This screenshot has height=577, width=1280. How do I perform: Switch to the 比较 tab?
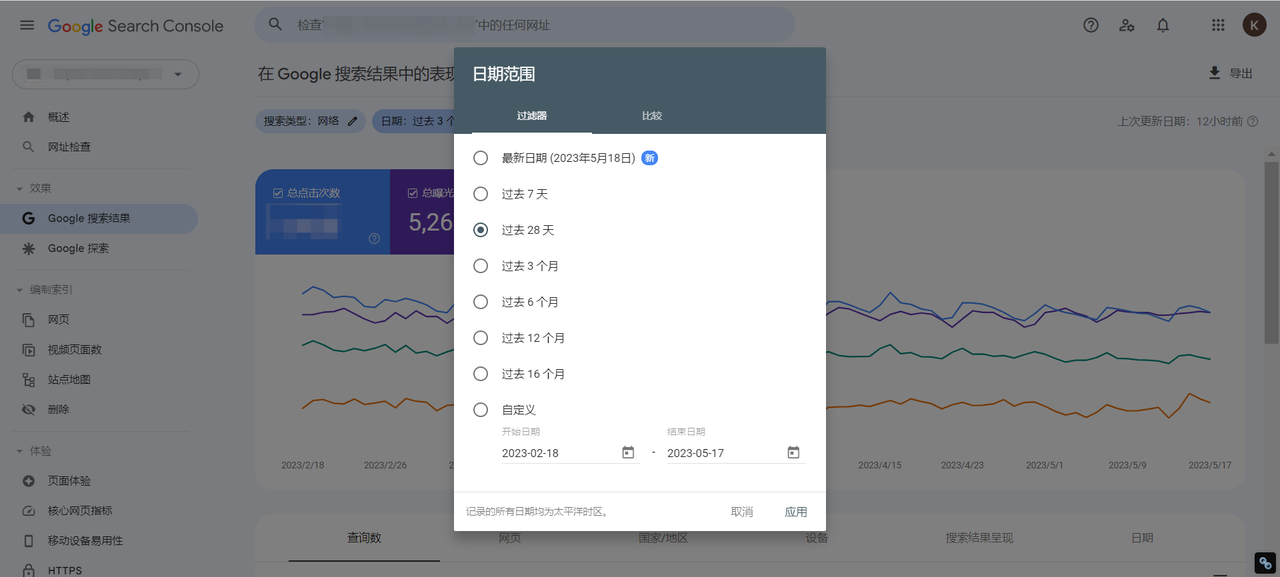tap(652, 116)
